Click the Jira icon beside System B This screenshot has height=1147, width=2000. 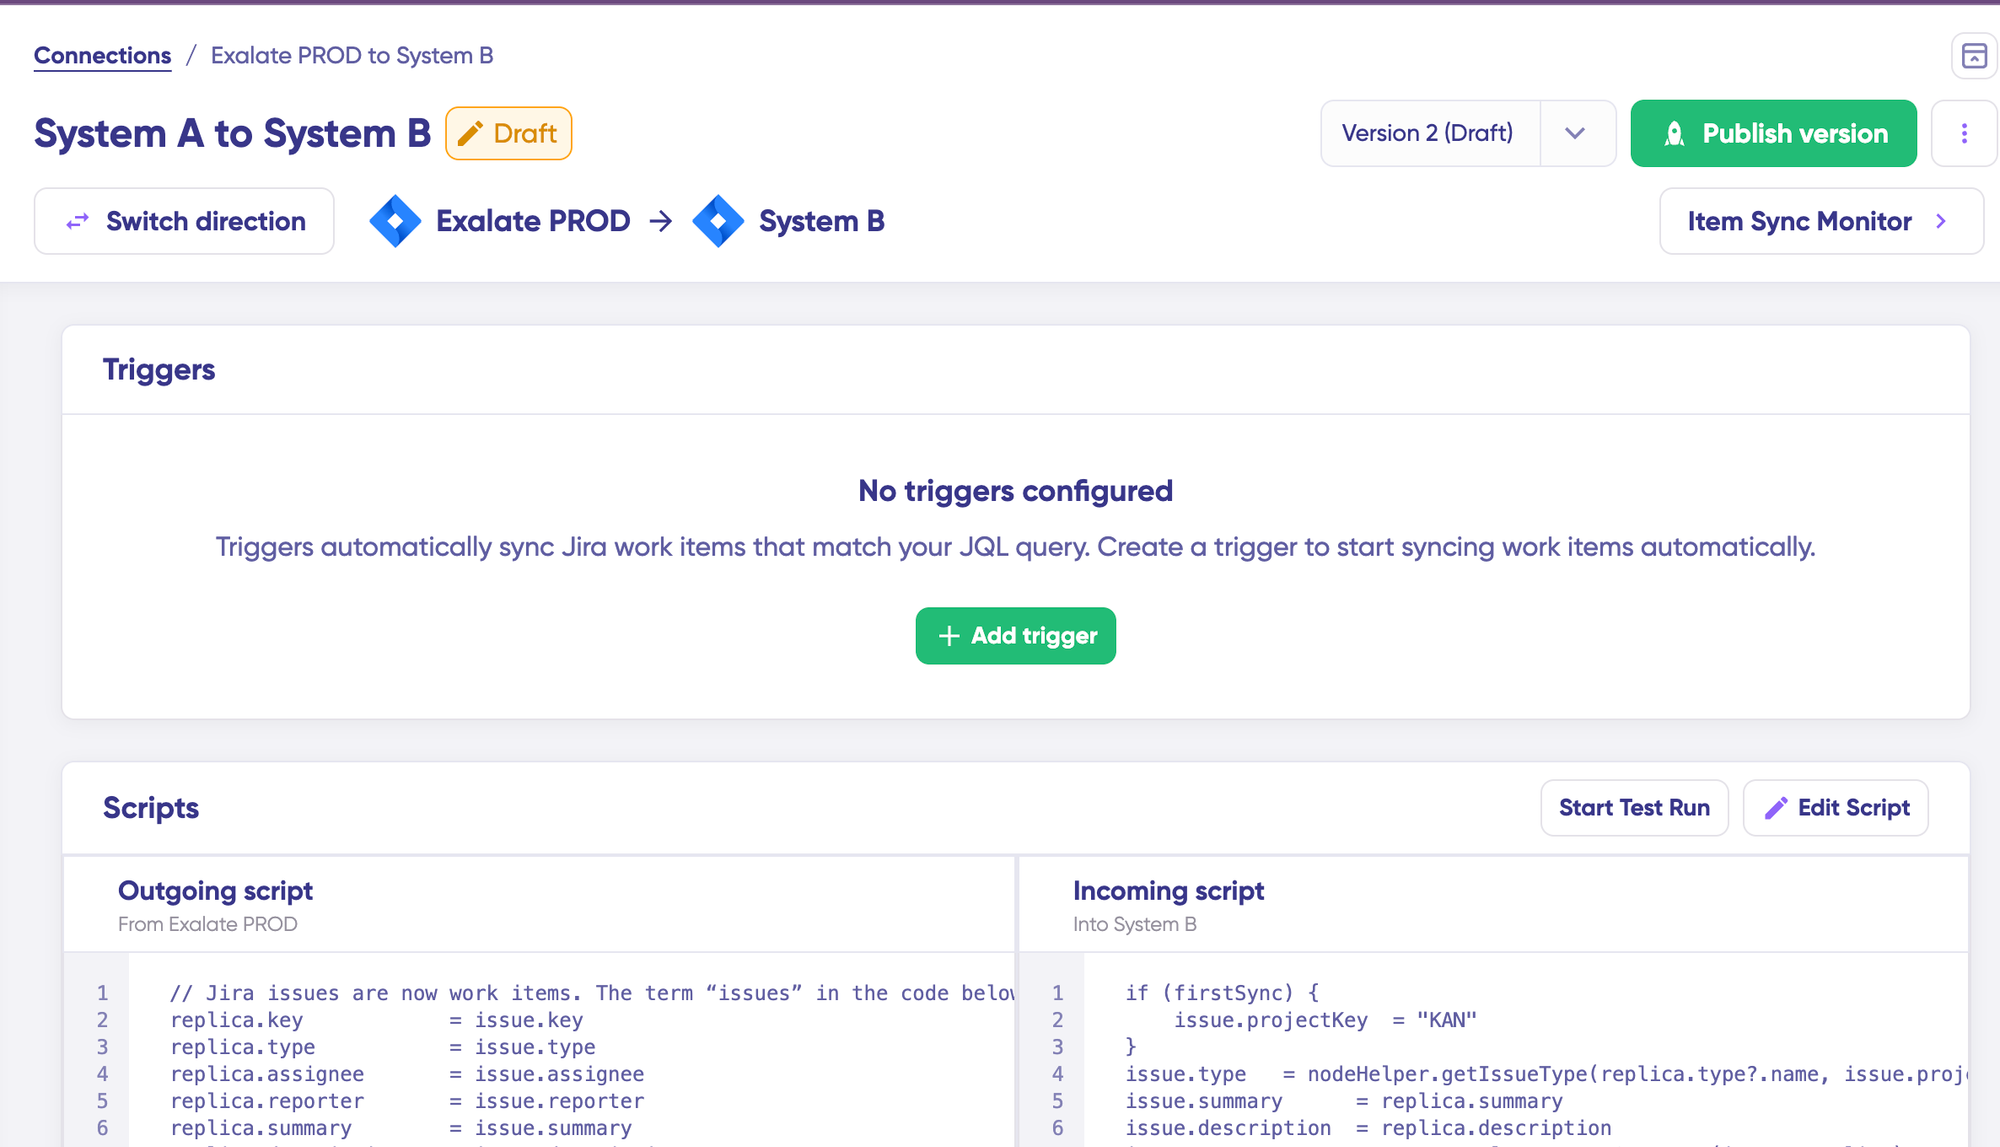(718, 221)
